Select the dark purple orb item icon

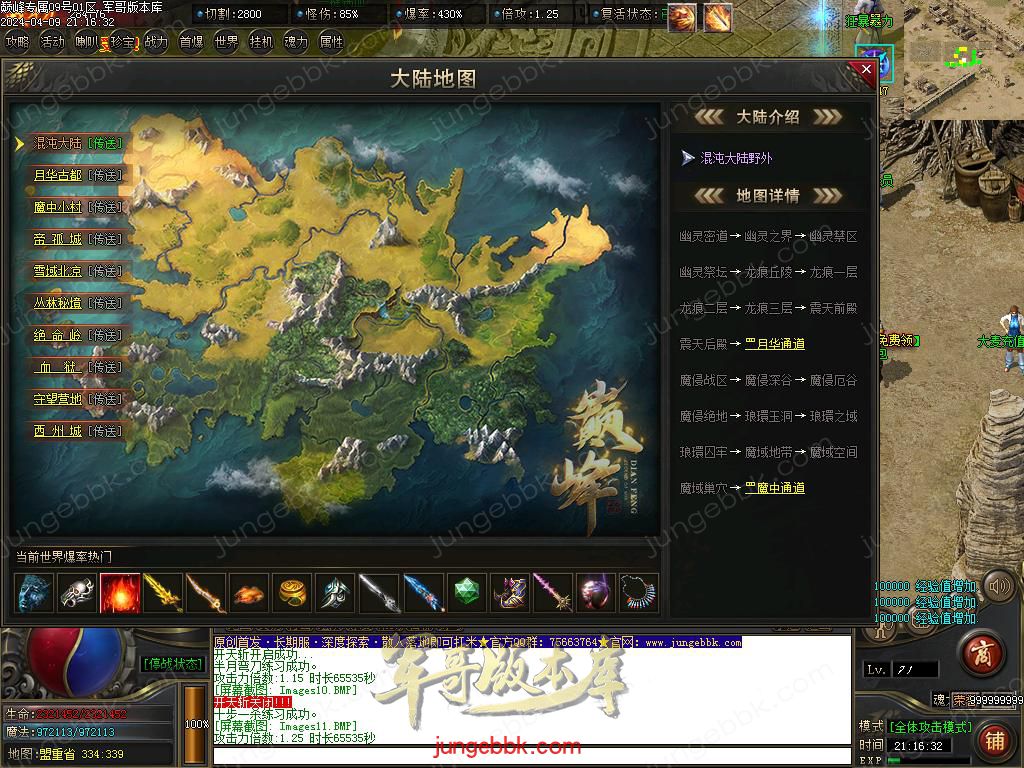click(594, 593)
